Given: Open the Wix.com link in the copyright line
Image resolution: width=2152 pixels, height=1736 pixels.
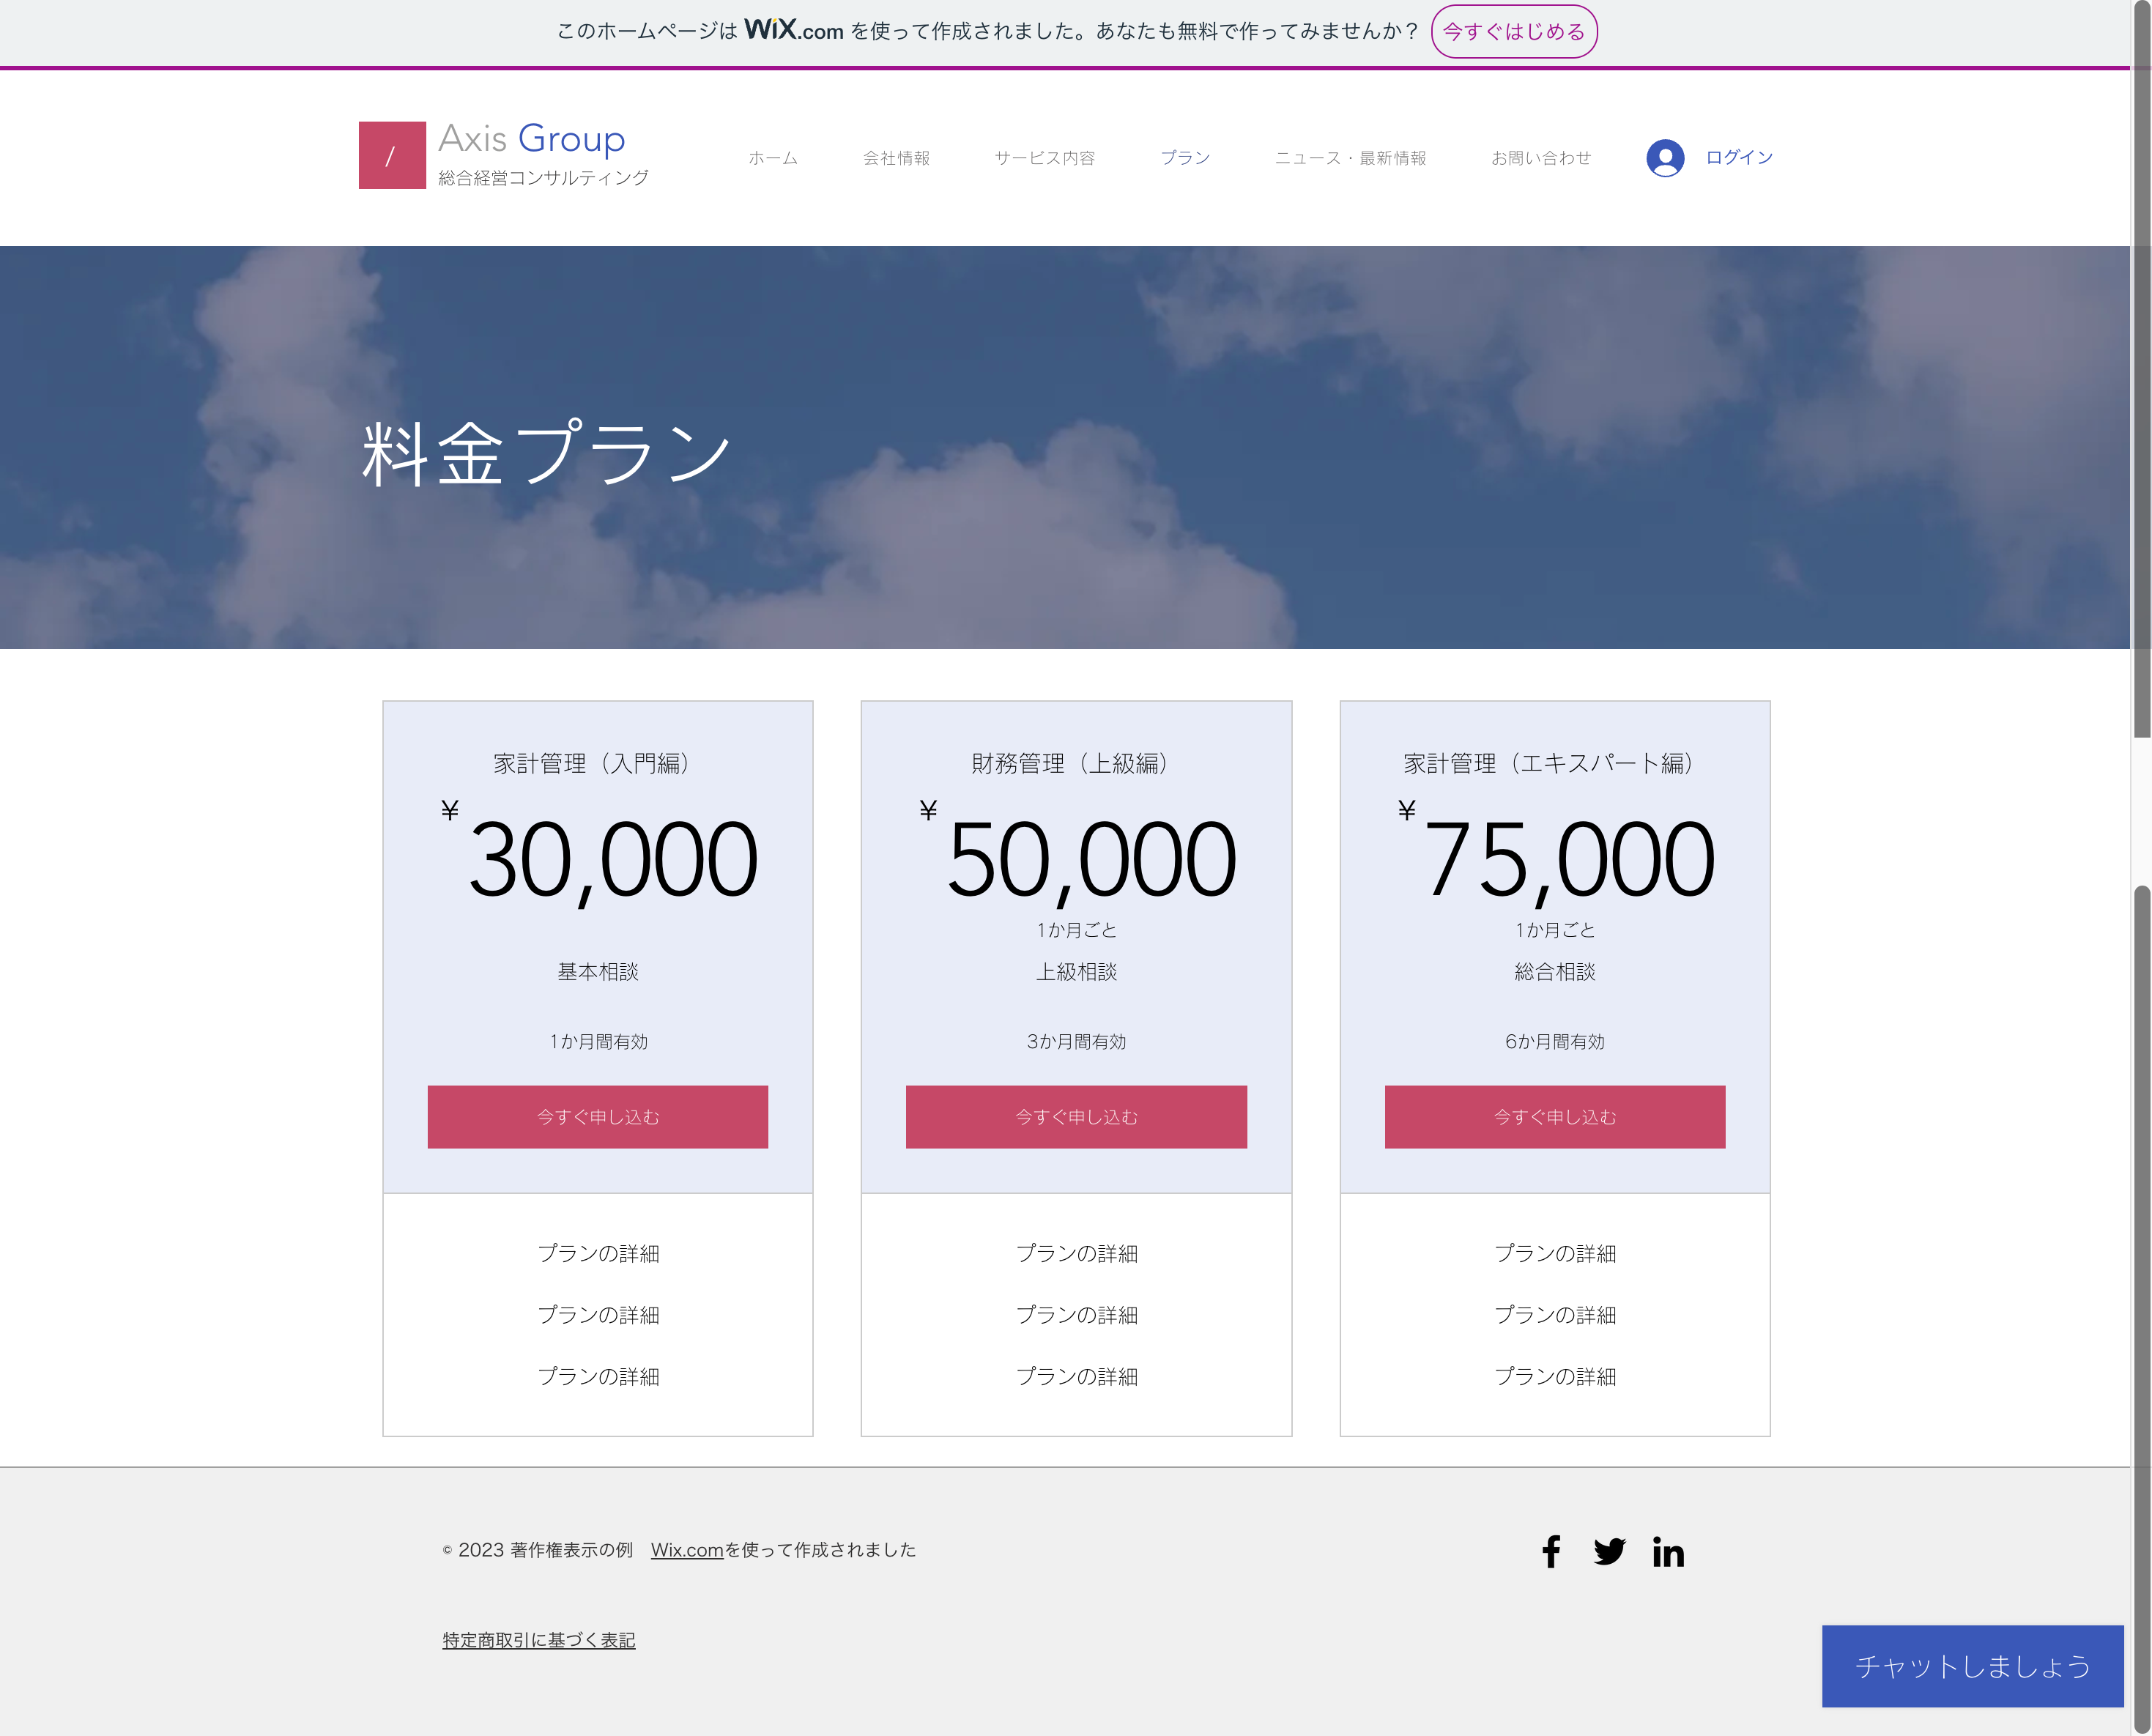Looking at the screenshot, I should (686, 1550).
